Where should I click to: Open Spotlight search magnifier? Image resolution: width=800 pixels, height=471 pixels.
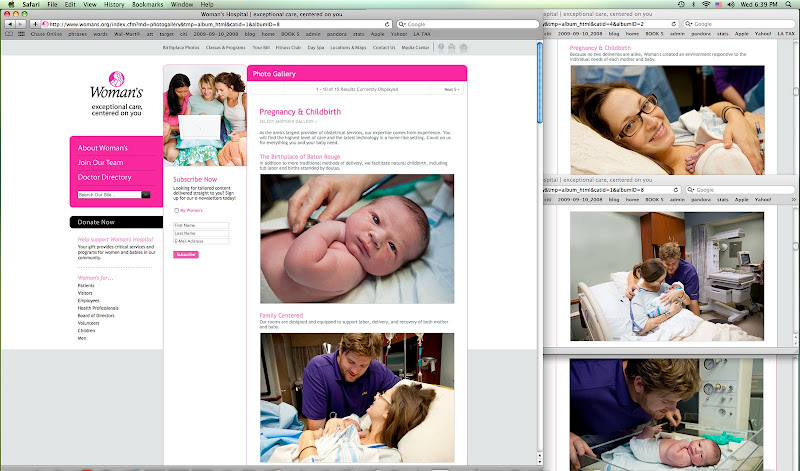click(x=790, y=4)
